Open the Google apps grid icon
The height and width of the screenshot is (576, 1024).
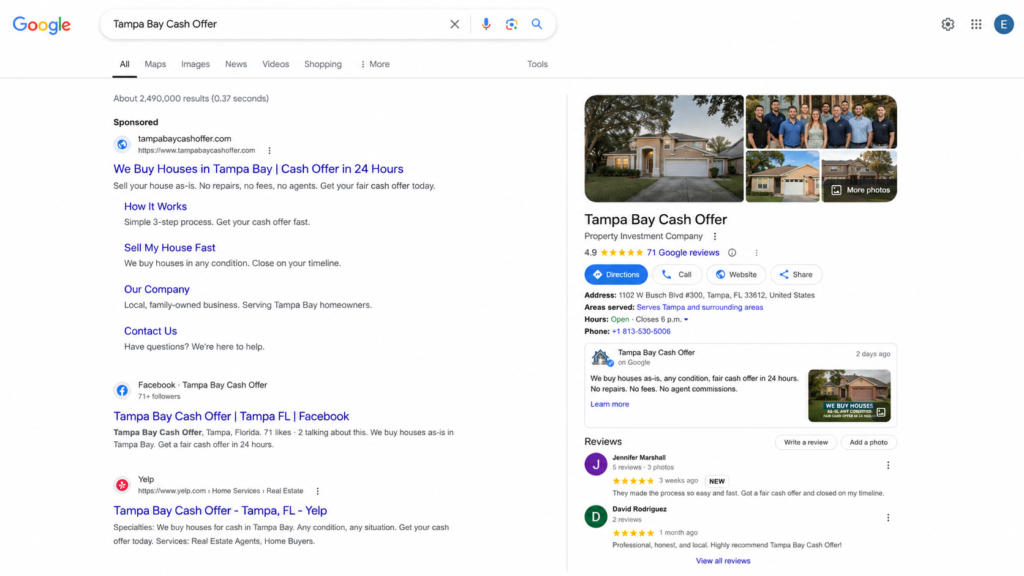coord(976,24)
